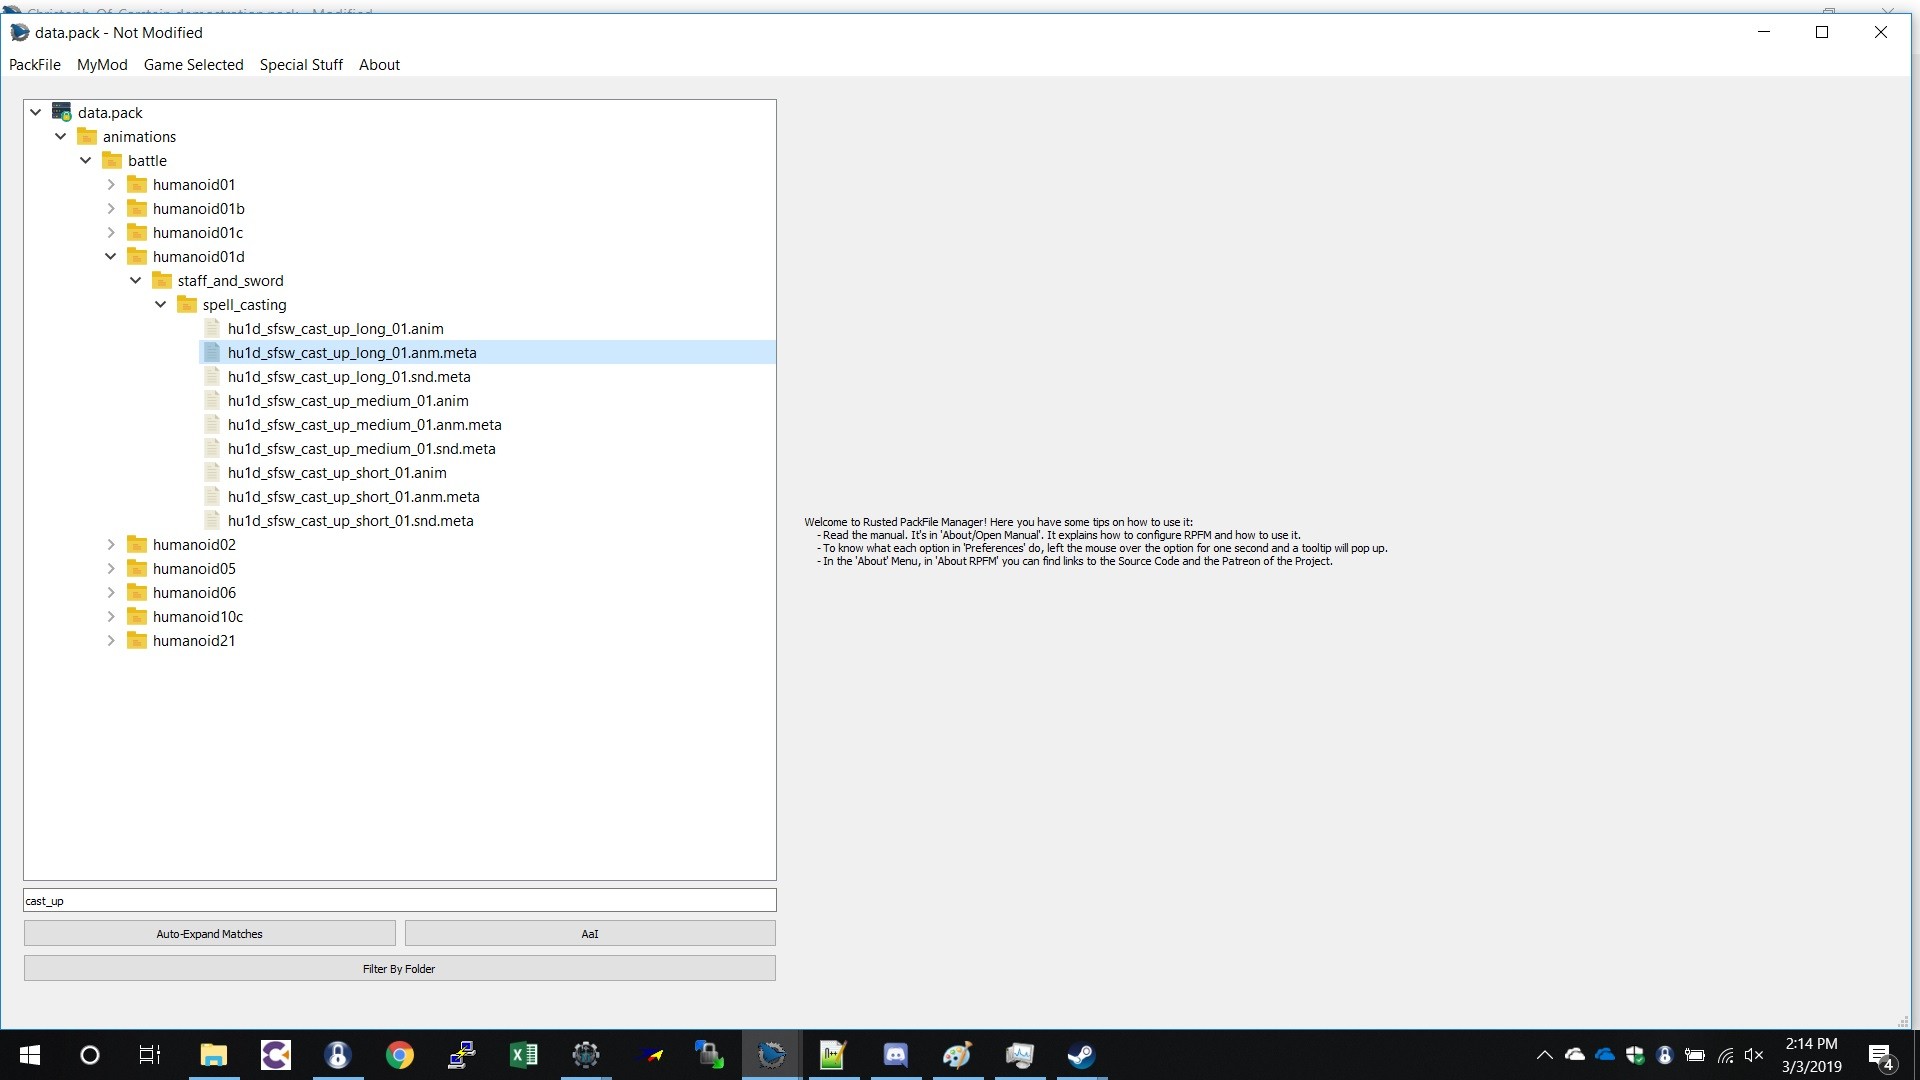Select hu1d_sfsw_cast_up_long_01.anim file
1920x1080 pixels.
coord(335,328)
